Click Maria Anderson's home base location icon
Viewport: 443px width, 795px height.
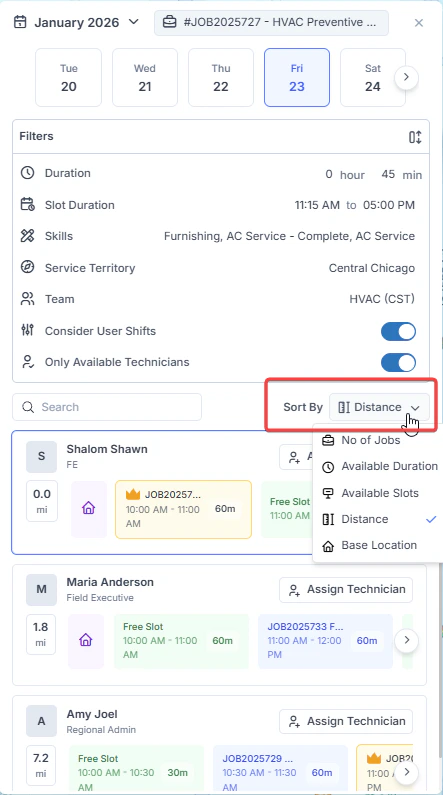86,641
